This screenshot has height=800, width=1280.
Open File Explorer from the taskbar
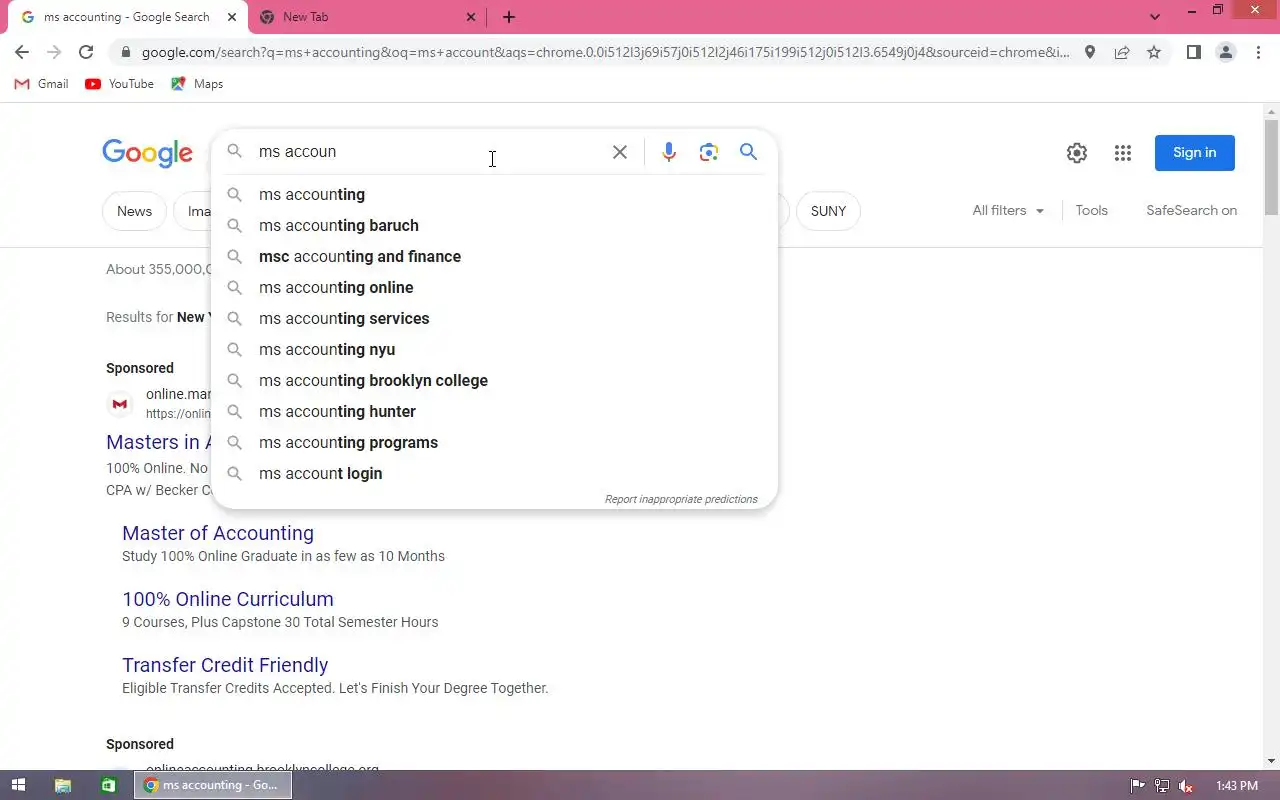tap(62, 785)
